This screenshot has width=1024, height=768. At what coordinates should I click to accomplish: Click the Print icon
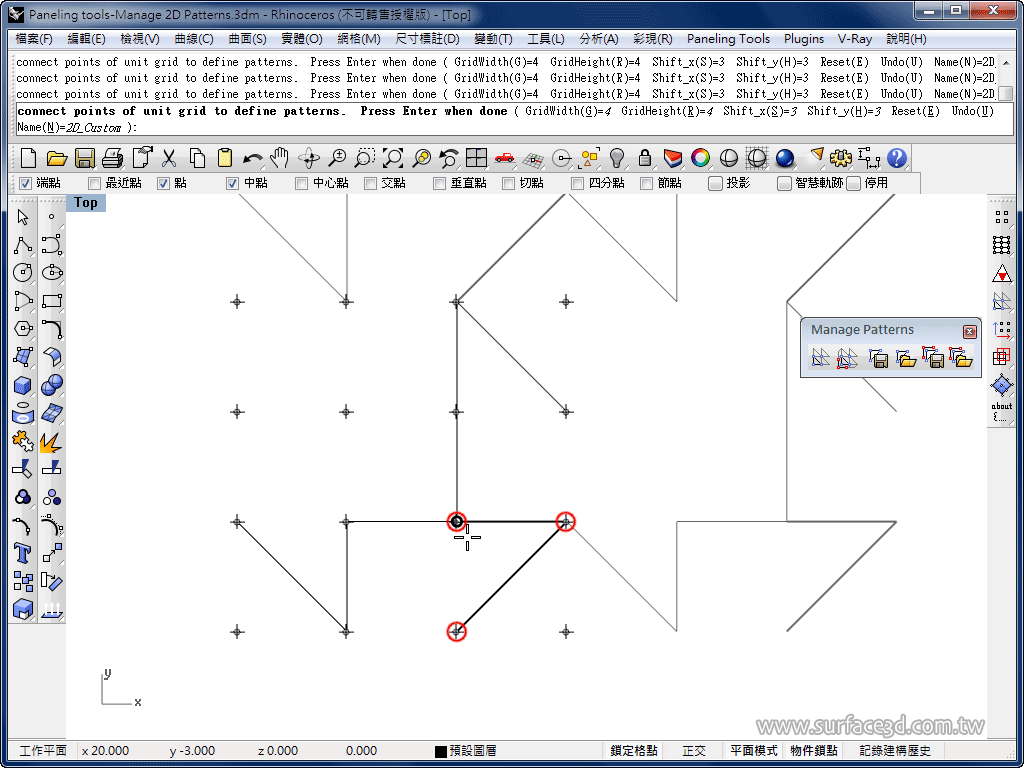[113, 158]
